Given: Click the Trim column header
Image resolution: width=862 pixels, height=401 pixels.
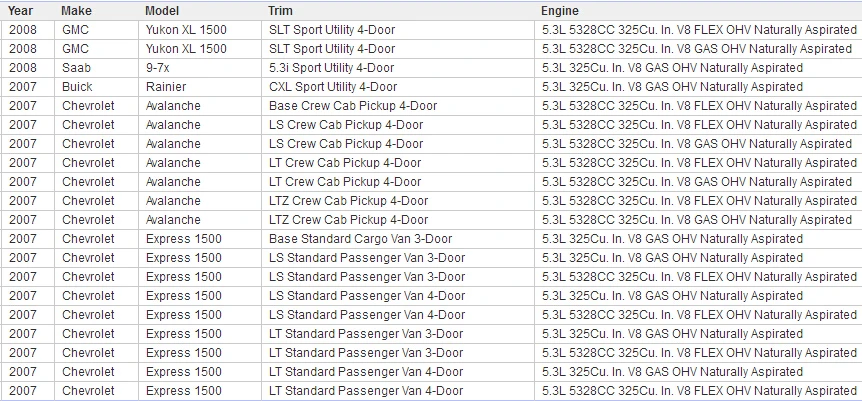Looking at the screenshot, I should point(280,10).
